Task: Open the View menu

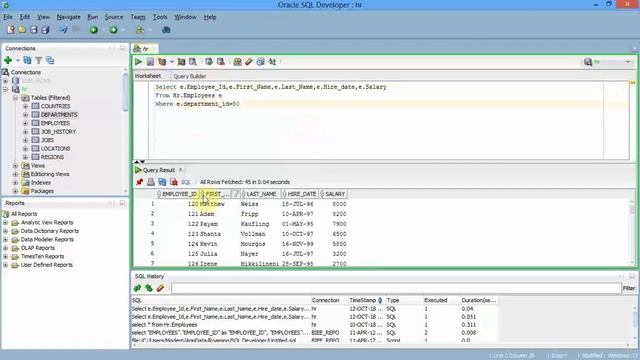Action: point(43,17)
